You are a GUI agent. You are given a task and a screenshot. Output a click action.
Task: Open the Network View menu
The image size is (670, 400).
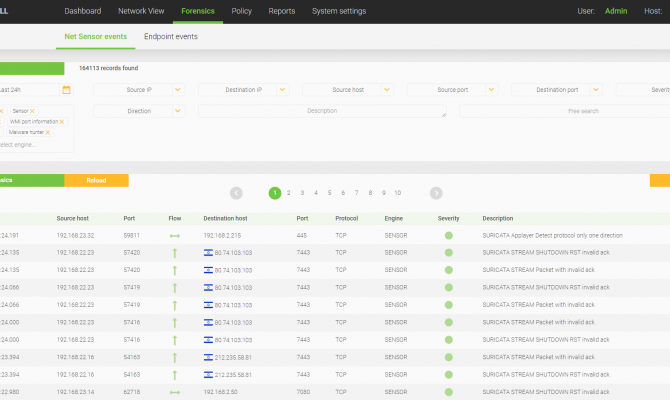coord(141,11)
